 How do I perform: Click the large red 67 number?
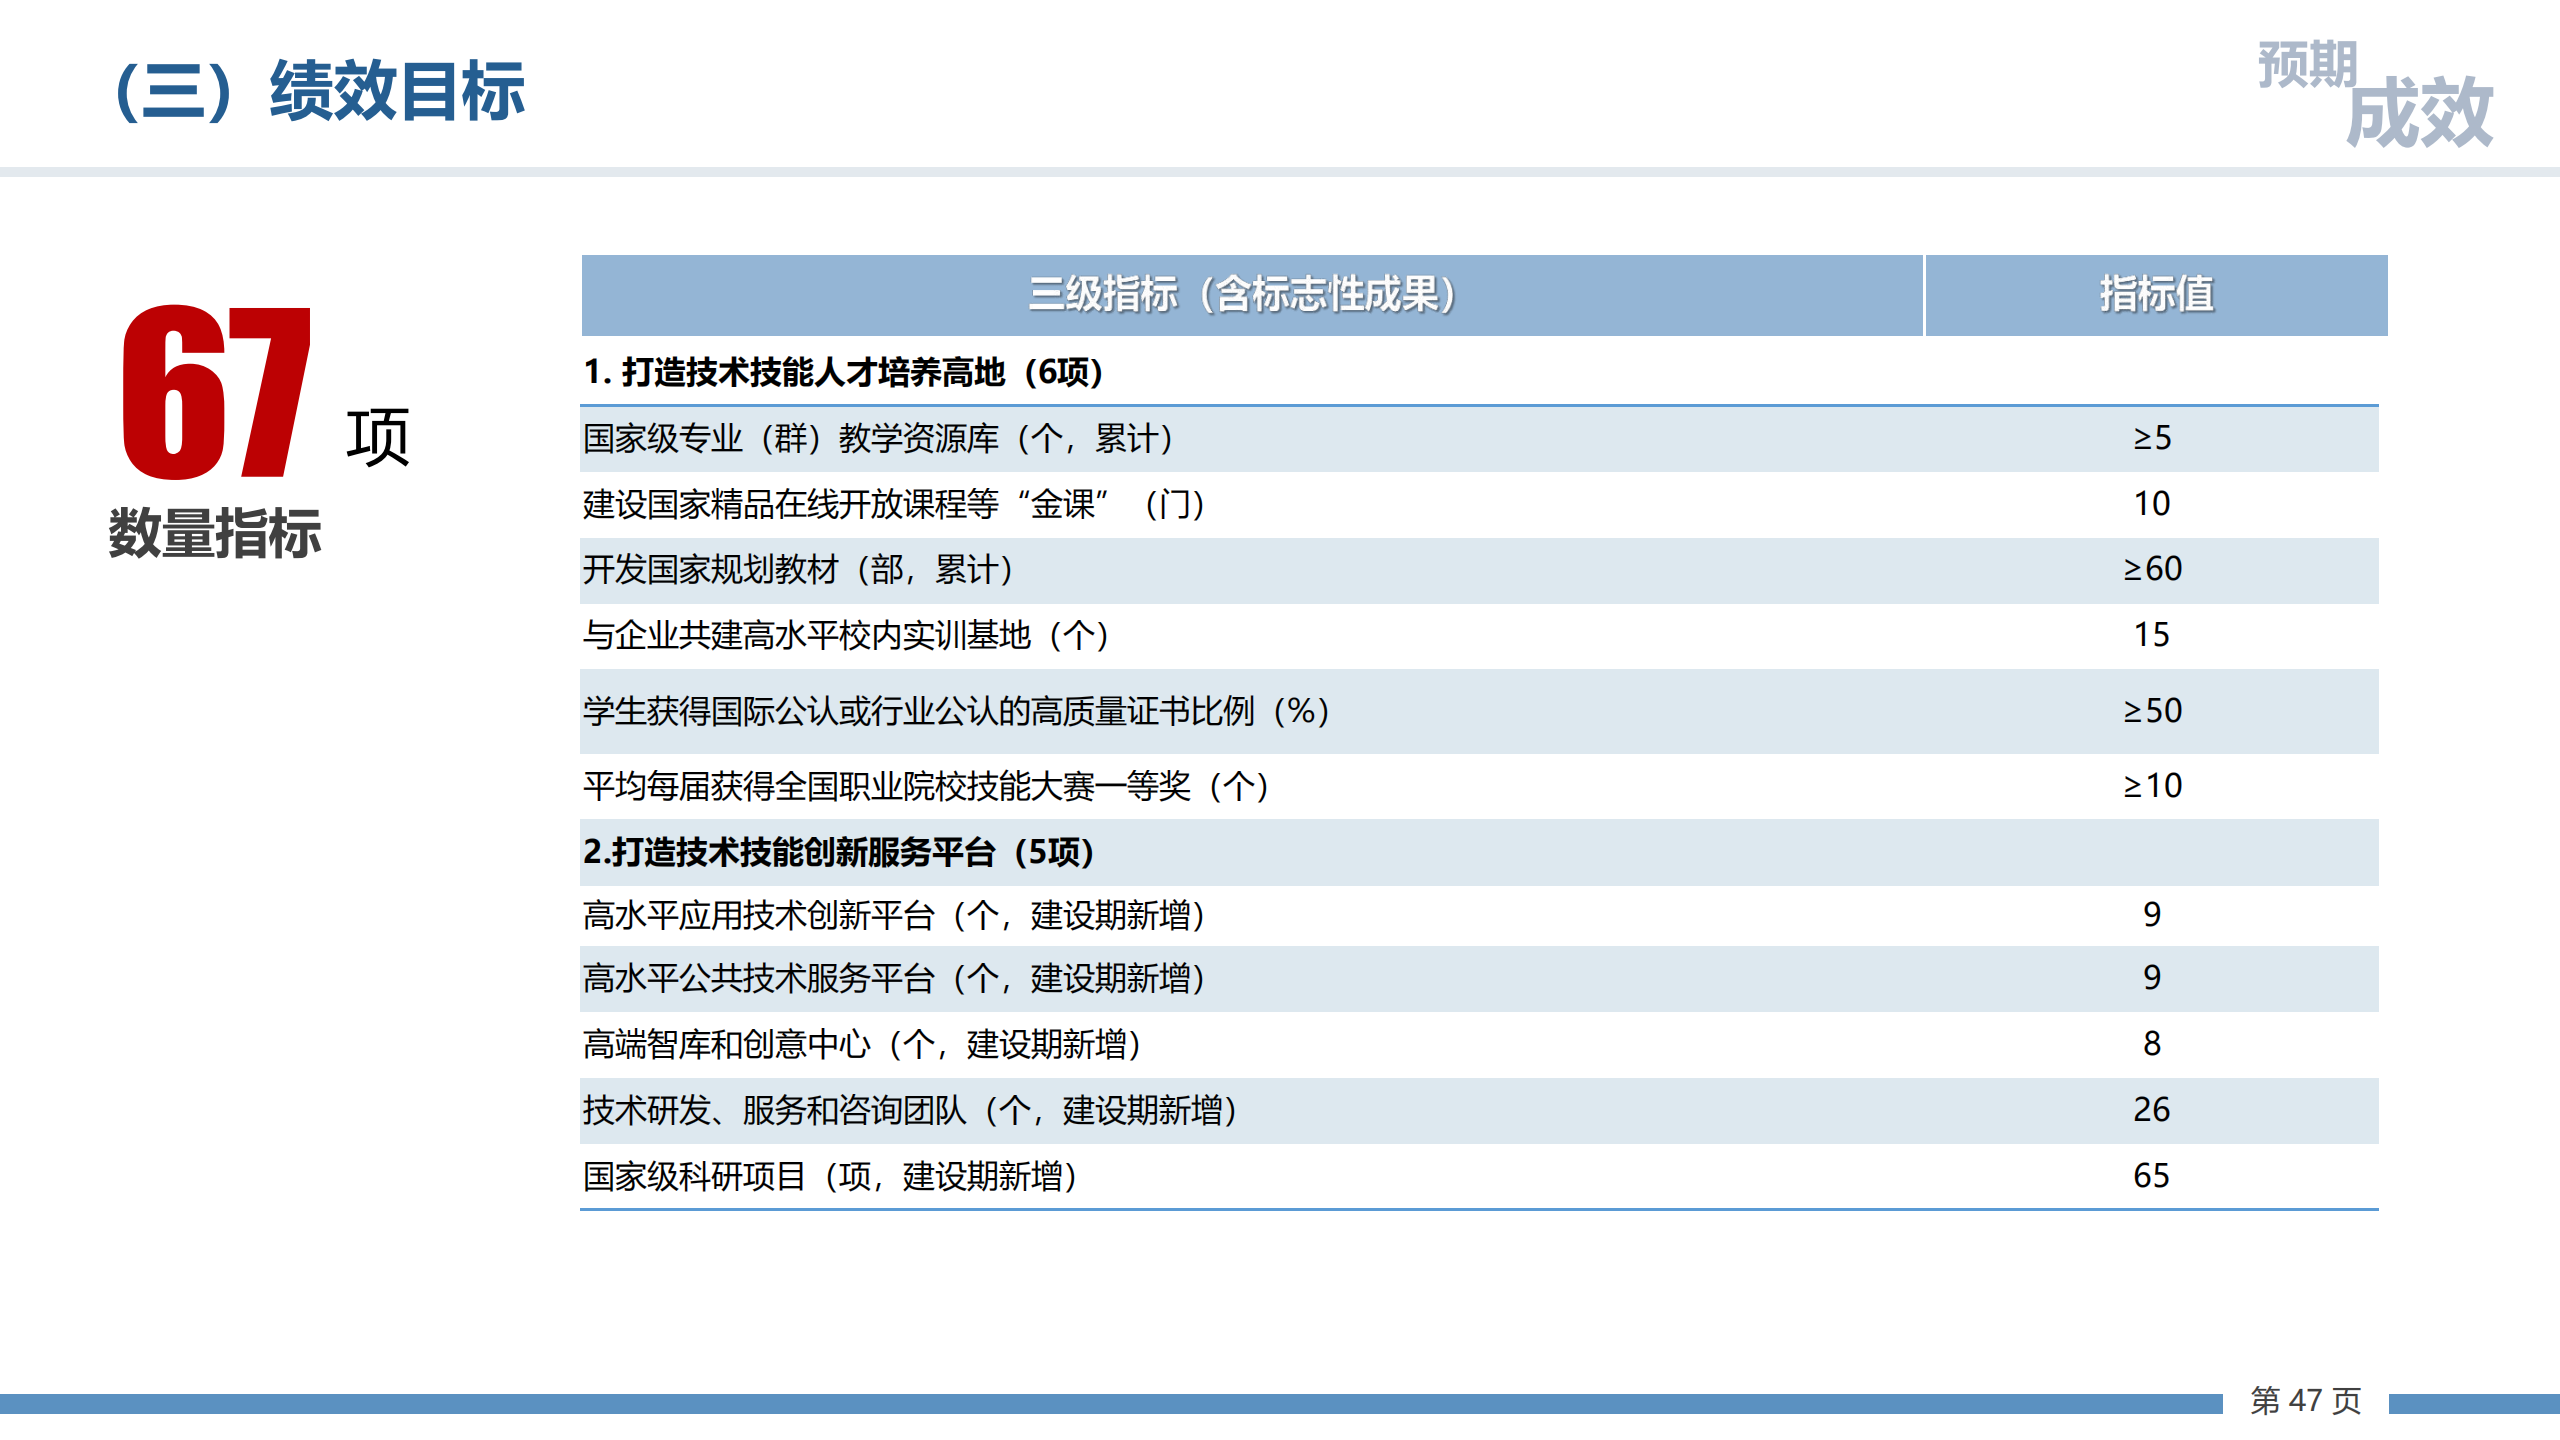click(x=216, y=394)
